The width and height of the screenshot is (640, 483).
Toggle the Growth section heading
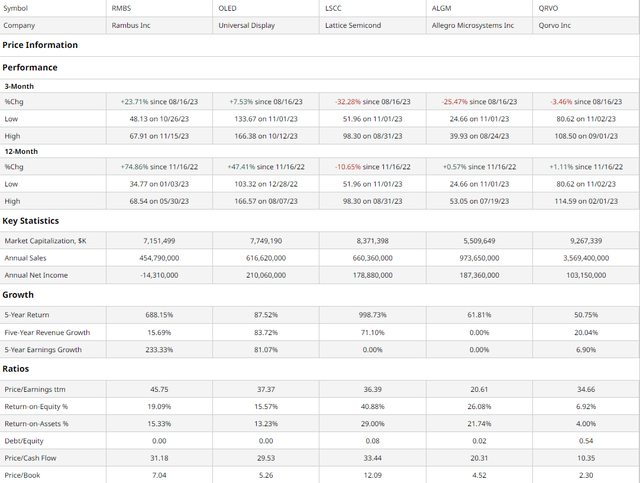coord(19,295)
